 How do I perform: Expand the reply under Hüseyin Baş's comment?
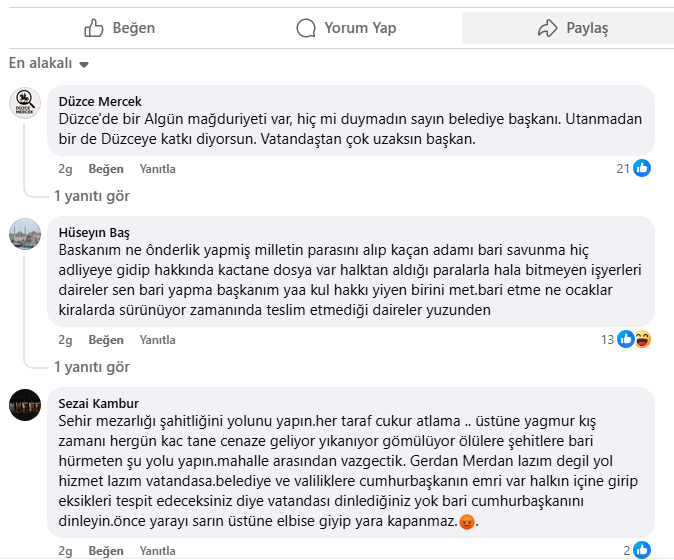point(91,367)
